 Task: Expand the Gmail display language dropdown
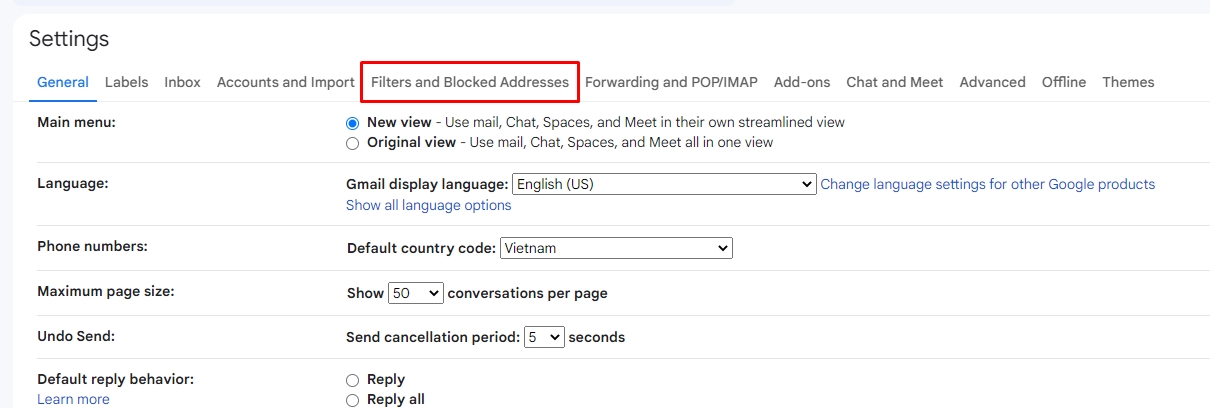pyautogui.click(x=664, y=185)
